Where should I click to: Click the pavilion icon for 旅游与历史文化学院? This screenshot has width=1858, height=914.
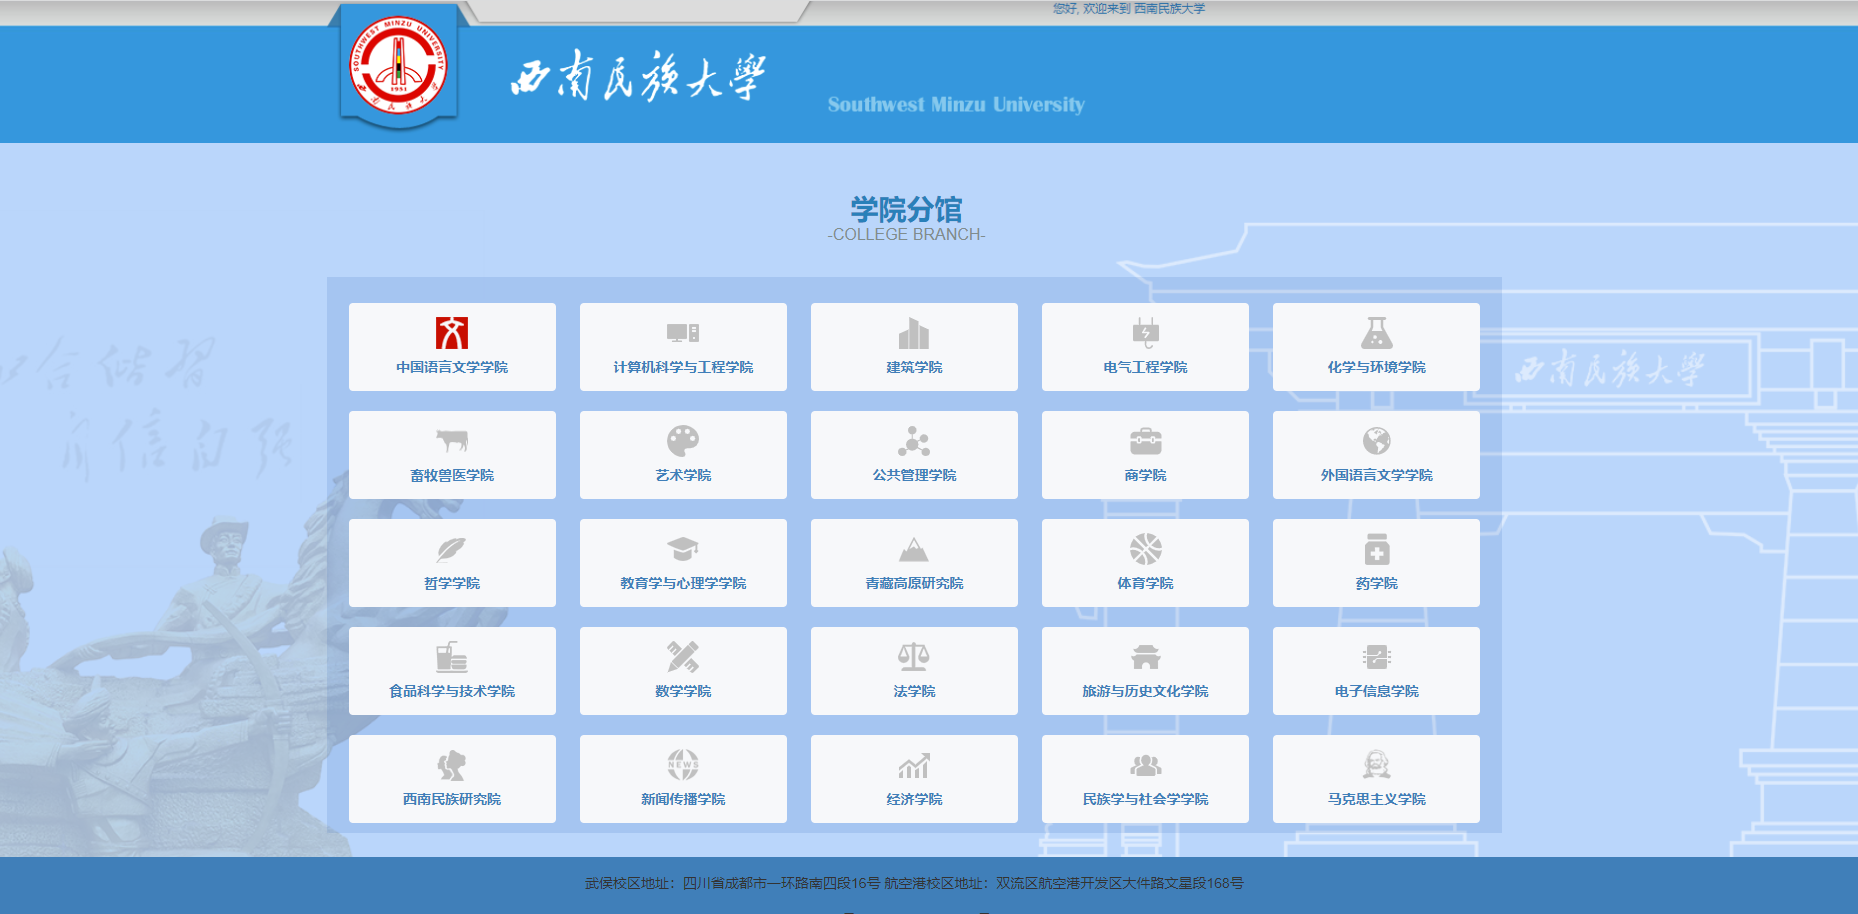(x=1145, y=657)
